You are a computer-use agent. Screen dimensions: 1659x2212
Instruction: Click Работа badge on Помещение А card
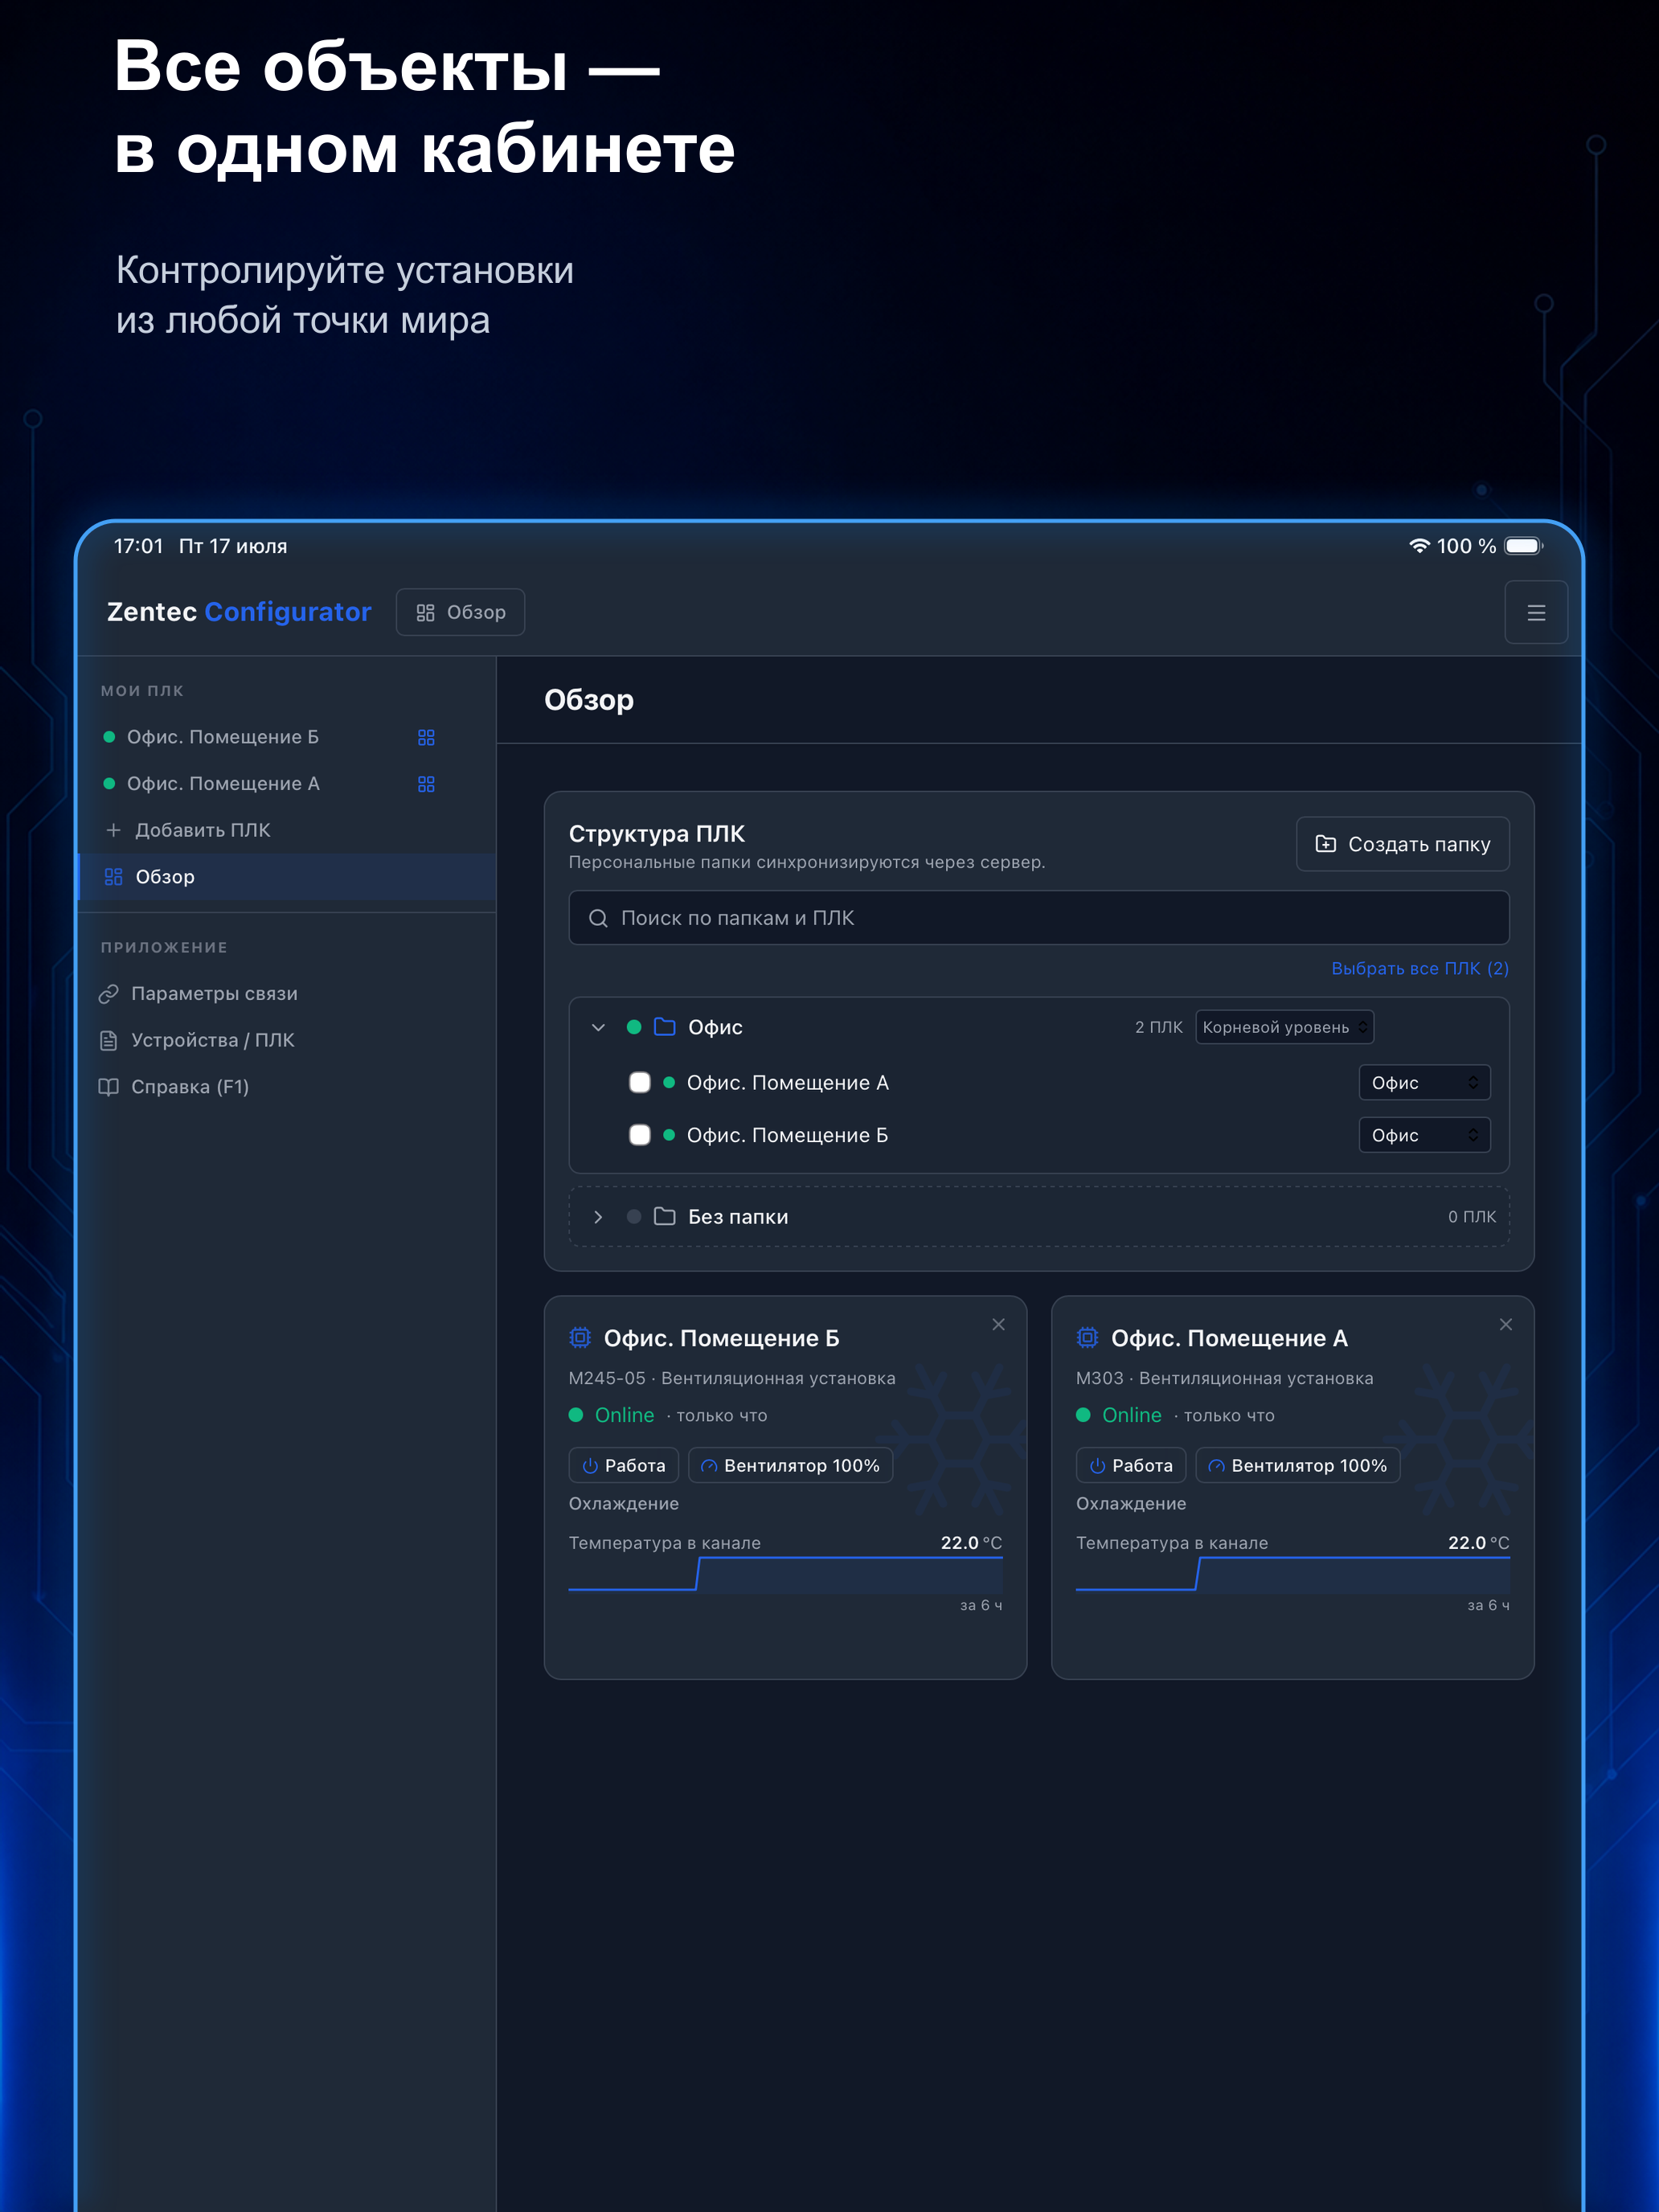(x=1131, y=1466)
